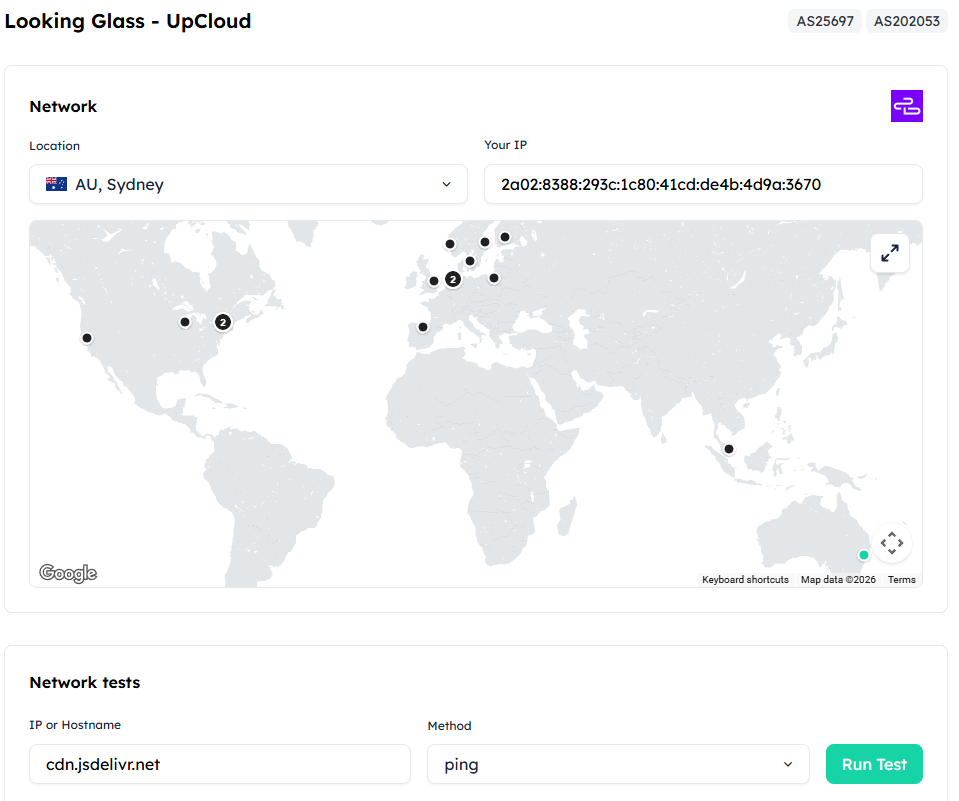Open the US east coast cluster marker labeled 2
The image size is (959, 801).
tap(223, 322)
